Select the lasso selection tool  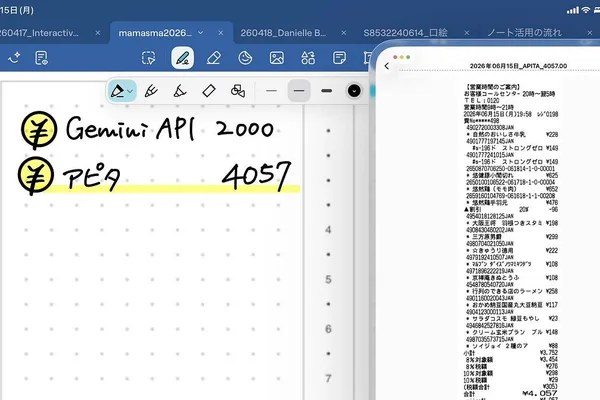click(148, 58)
